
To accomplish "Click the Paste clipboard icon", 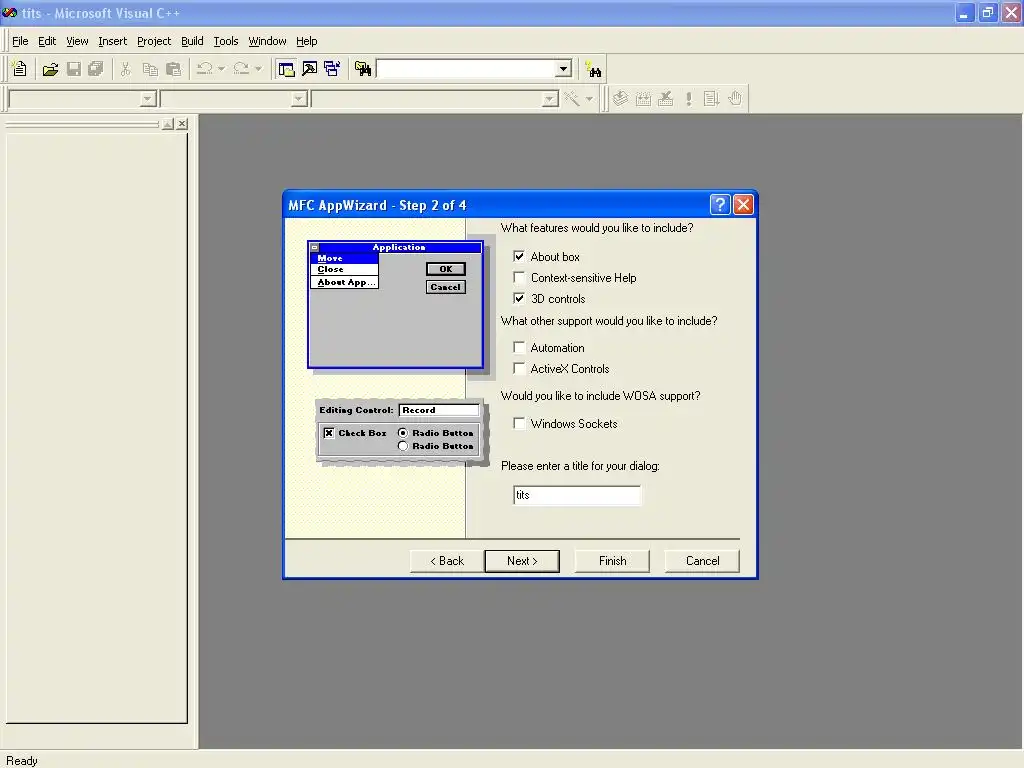I will pyautogui.click(x=173, y=69).
